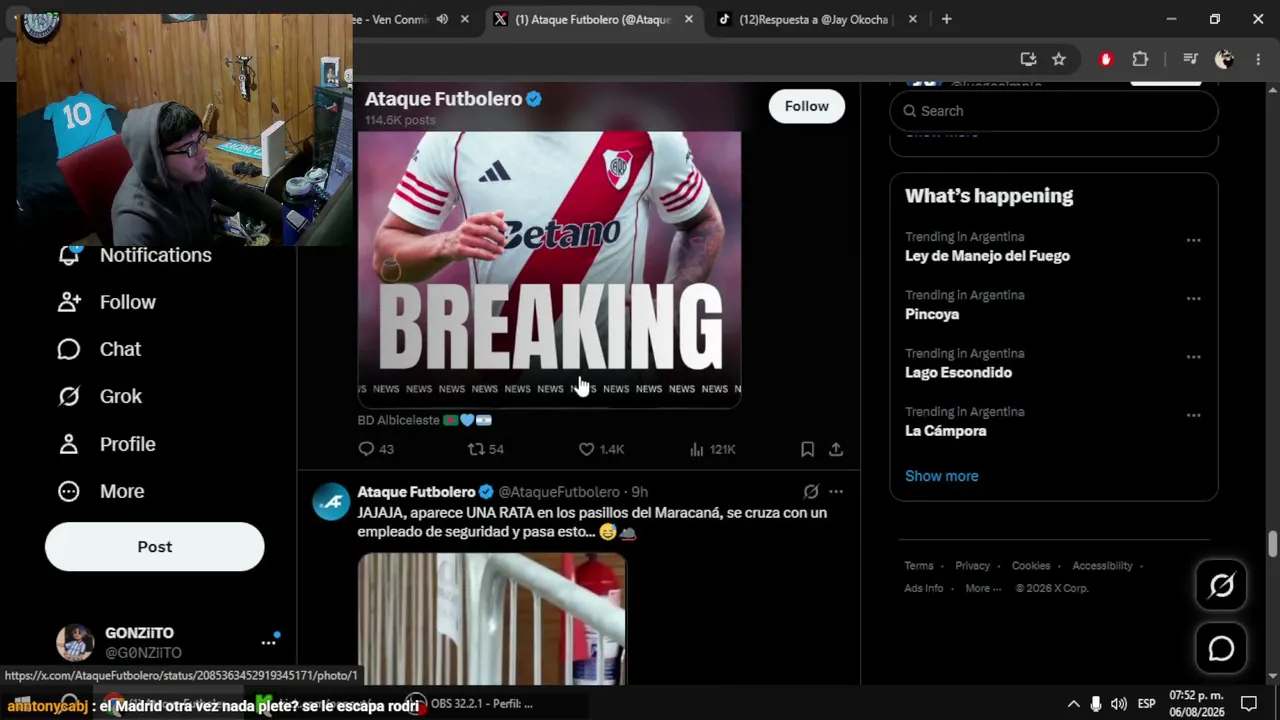Open the Lago Escondido trending topic
The height and width of the screenshot is (720, 1280).
[x=958, y=372]
